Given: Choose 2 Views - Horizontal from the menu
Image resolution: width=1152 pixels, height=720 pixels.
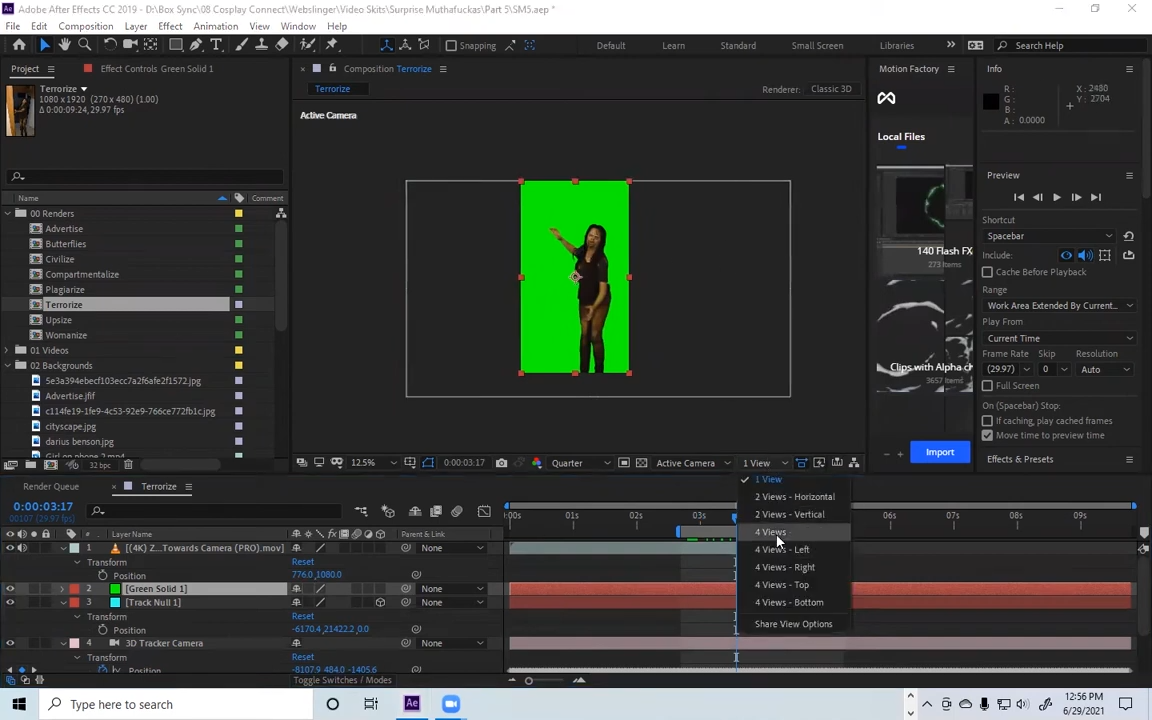Looking at the screenshot, I should (794, 497).
